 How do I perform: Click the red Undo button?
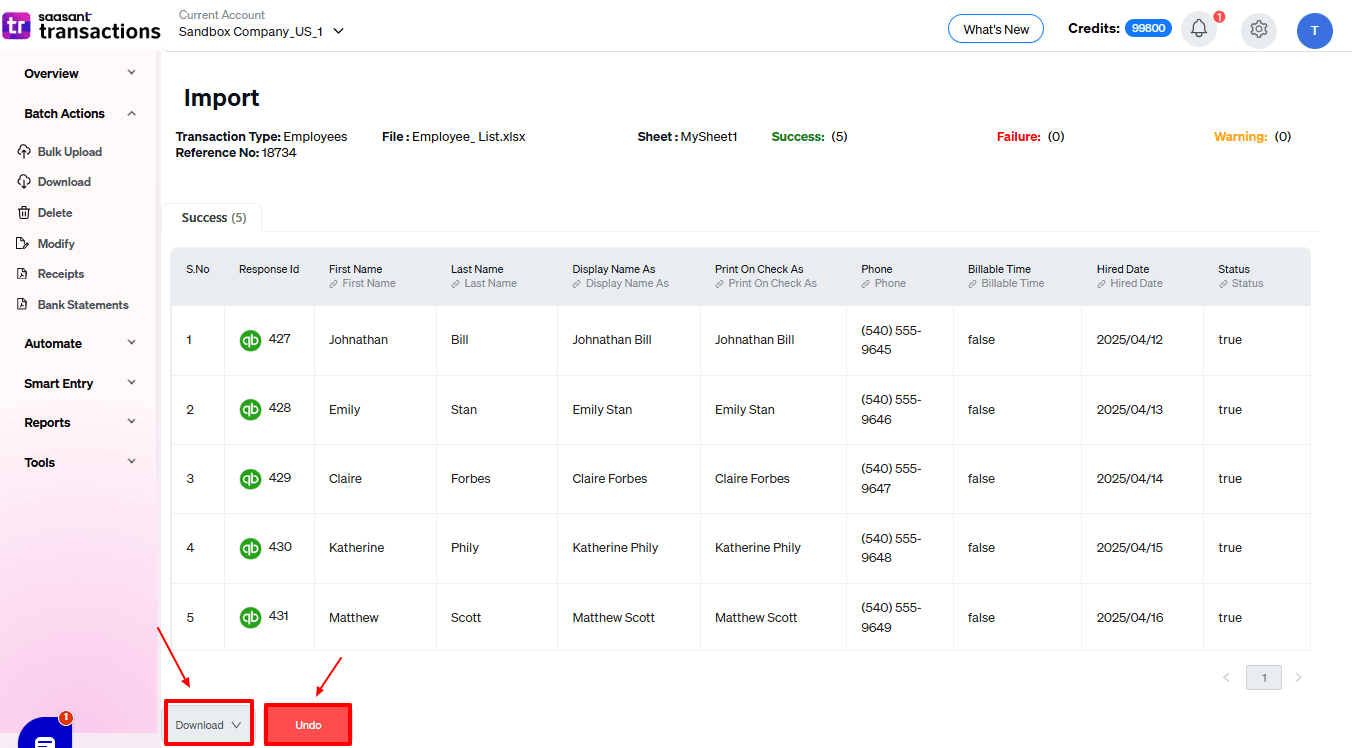point(308,725)
